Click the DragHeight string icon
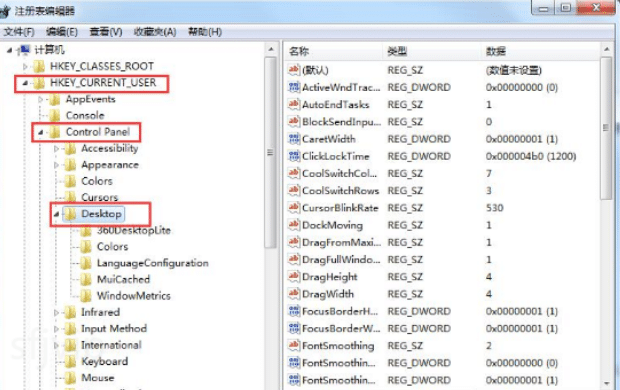The width and height of the screenshot is (620, 390). coord(294,276)
